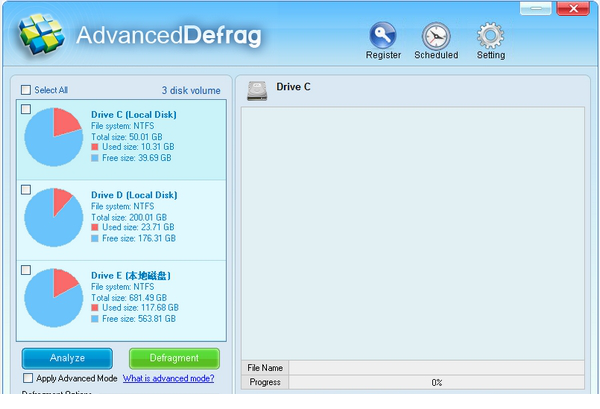Screen dimensions: 600x409
Task: Click the AdvancedDefrag cube logo
Action: (42, 34)
